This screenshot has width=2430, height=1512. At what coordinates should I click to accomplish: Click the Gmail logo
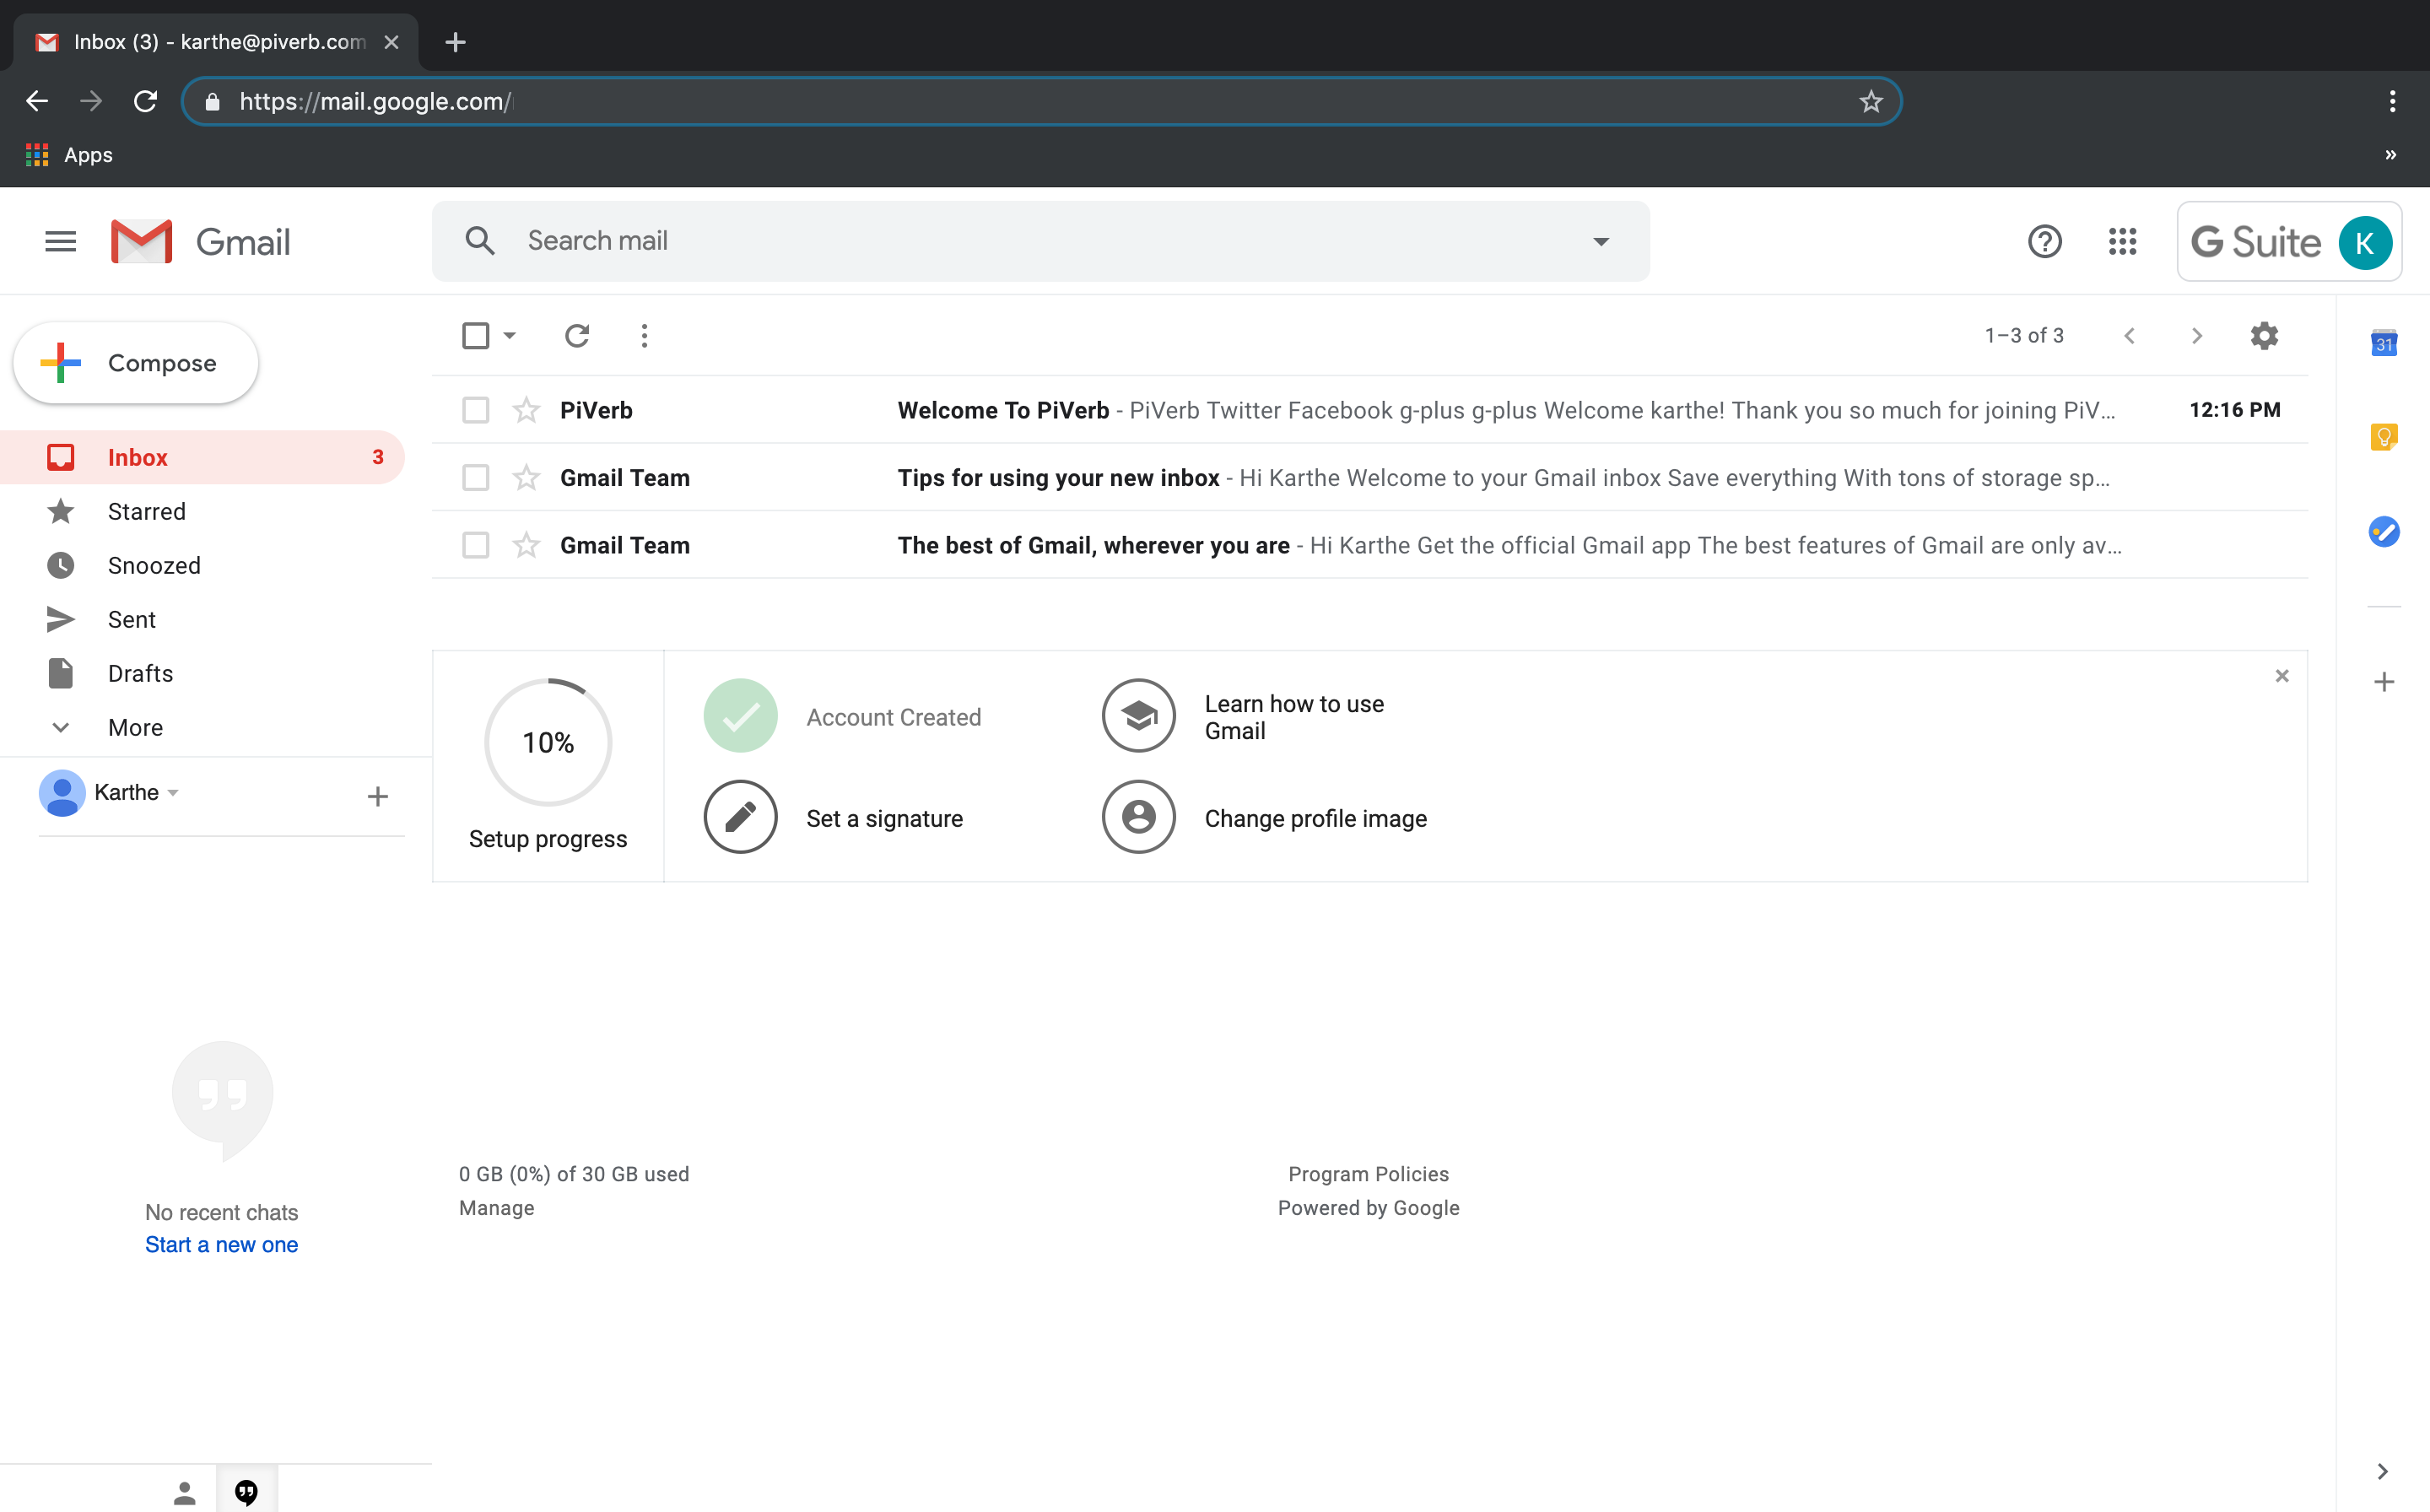pos(200,241)
